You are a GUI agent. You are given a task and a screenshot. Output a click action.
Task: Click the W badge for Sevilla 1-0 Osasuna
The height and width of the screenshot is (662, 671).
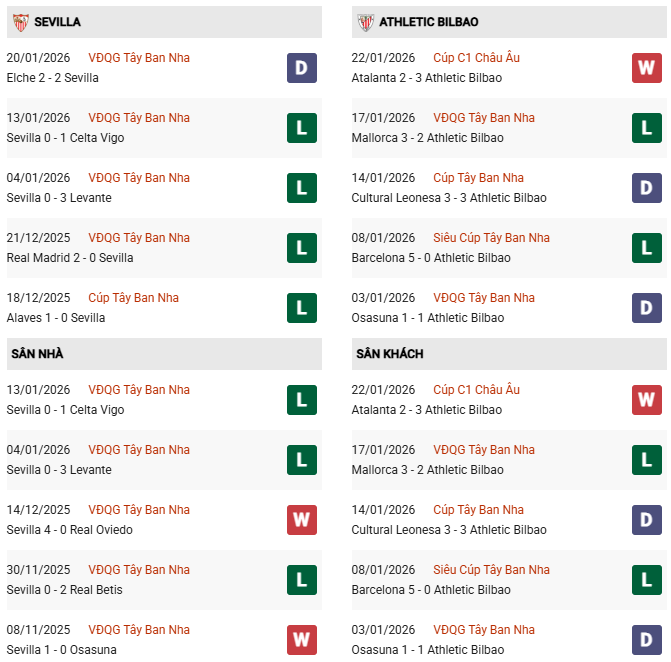click(301, 640)
